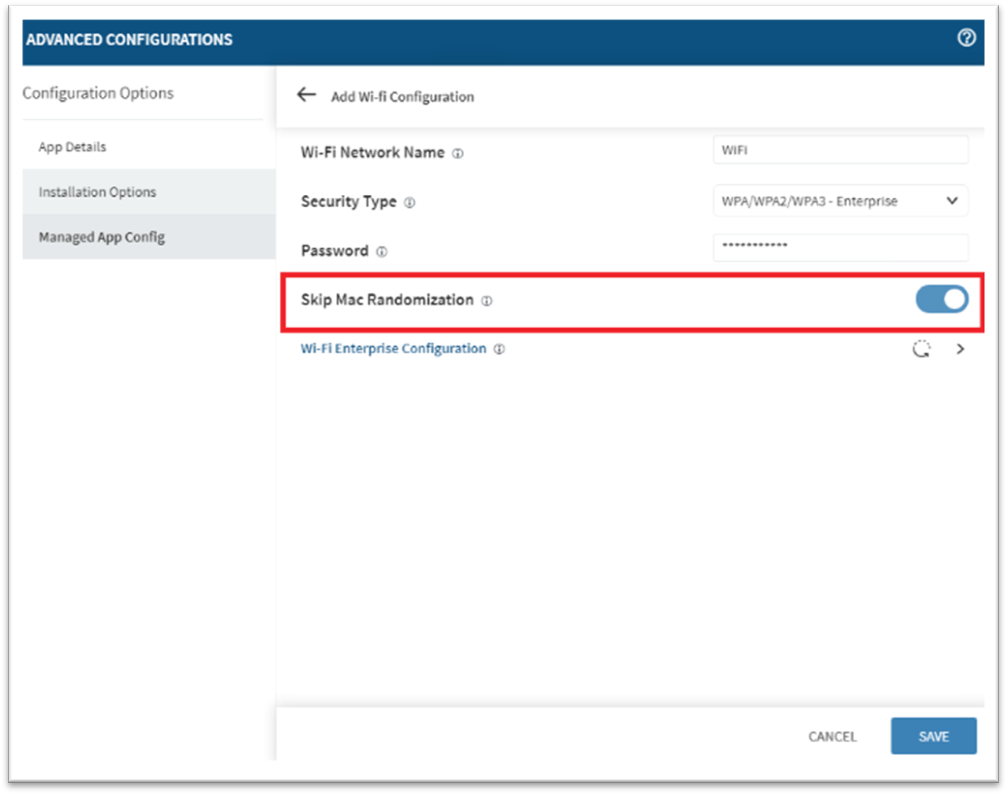Viewport: 1008px width, 795px height.
Task: Click the info icon after Wi-Fi Enterprise Configuration
Action: coord(499,350)
